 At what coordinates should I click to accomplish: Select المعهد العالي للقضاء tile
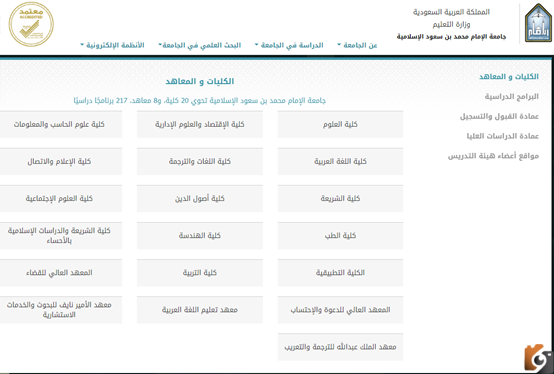pyautogui.click(x=60, y=273)
